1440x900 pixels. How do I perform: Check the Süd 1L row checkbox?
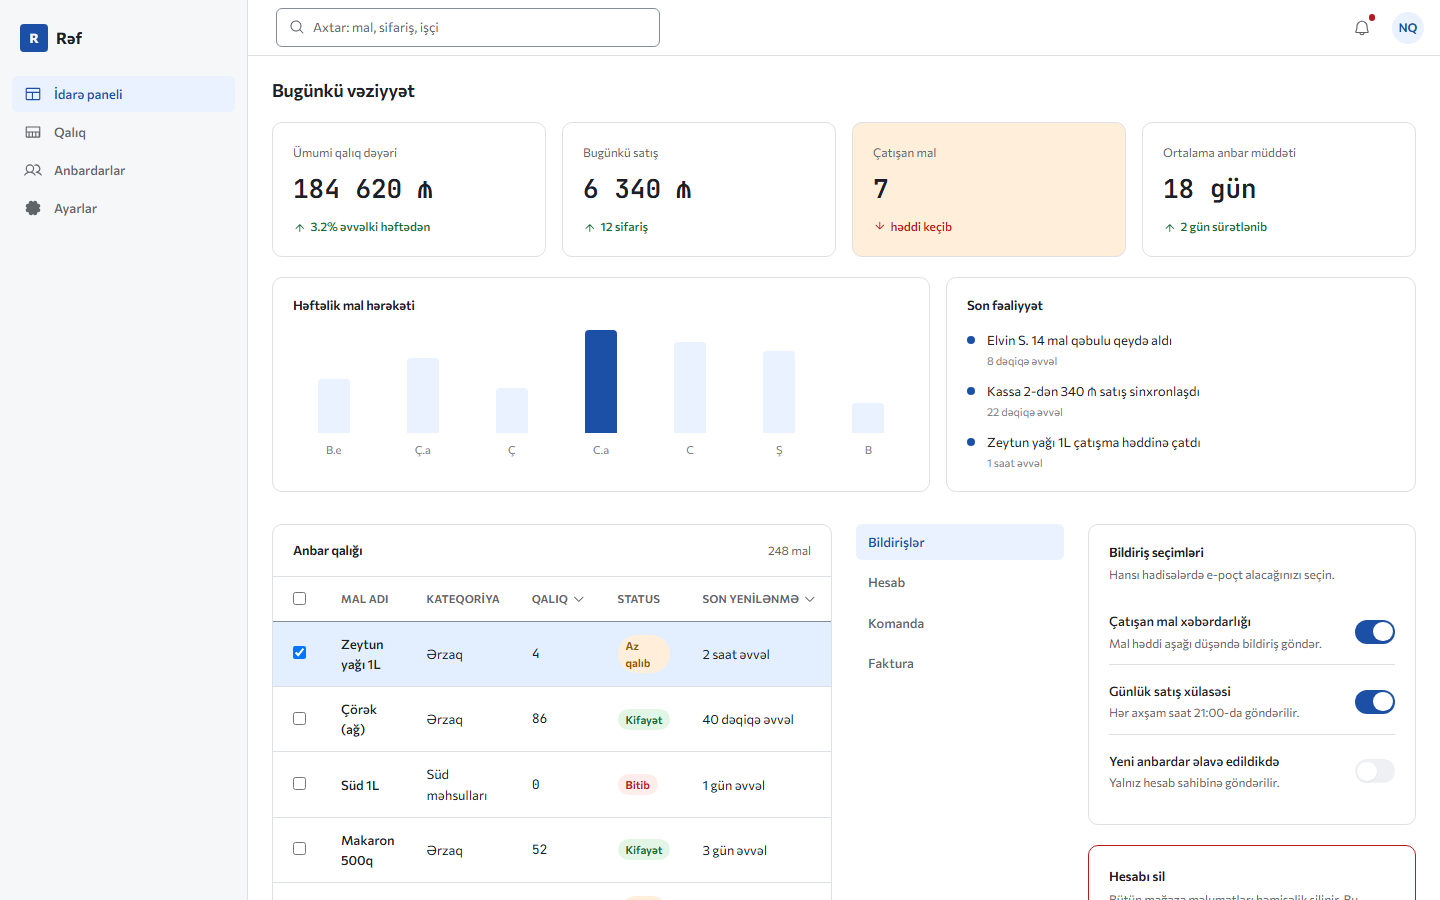[299, 784]
